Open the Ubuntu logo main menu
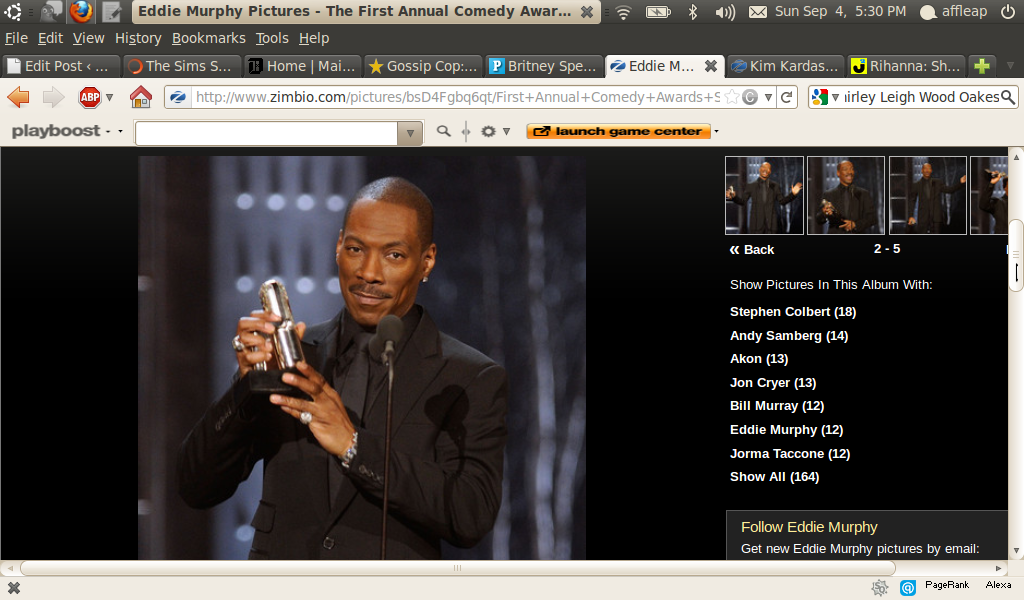 click(x=13, y=11)
